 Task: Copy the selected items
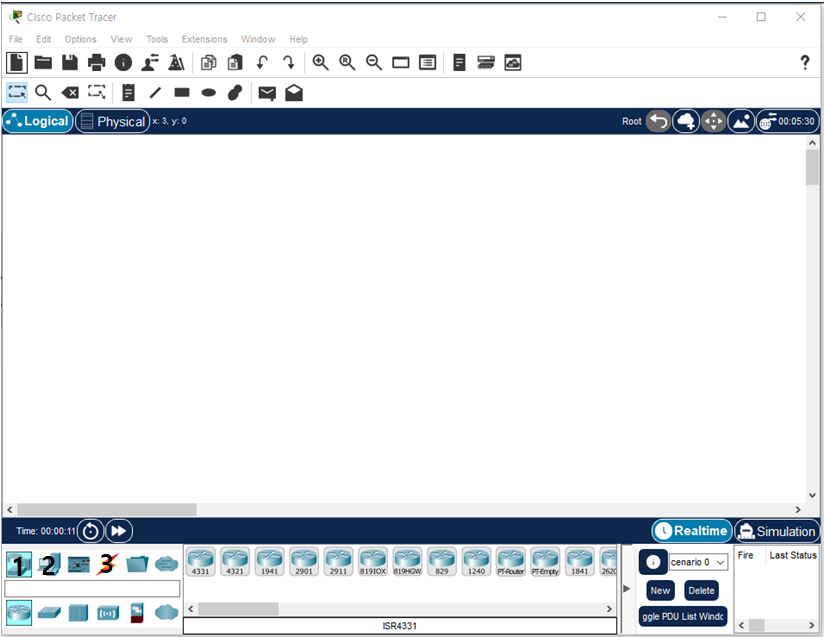(209, 63)
